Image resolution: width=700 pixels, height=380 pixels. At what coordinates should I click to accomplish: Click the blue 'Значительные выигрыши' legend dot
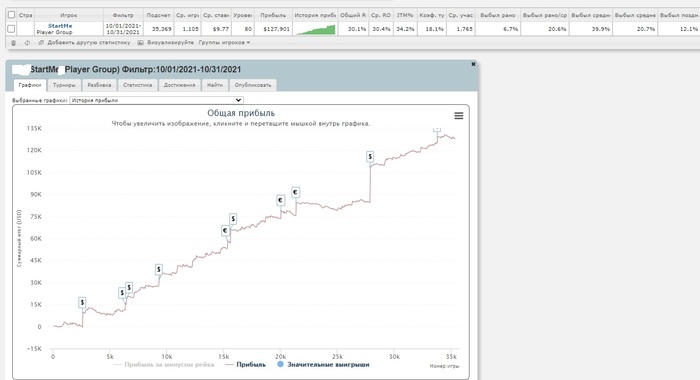280,364
